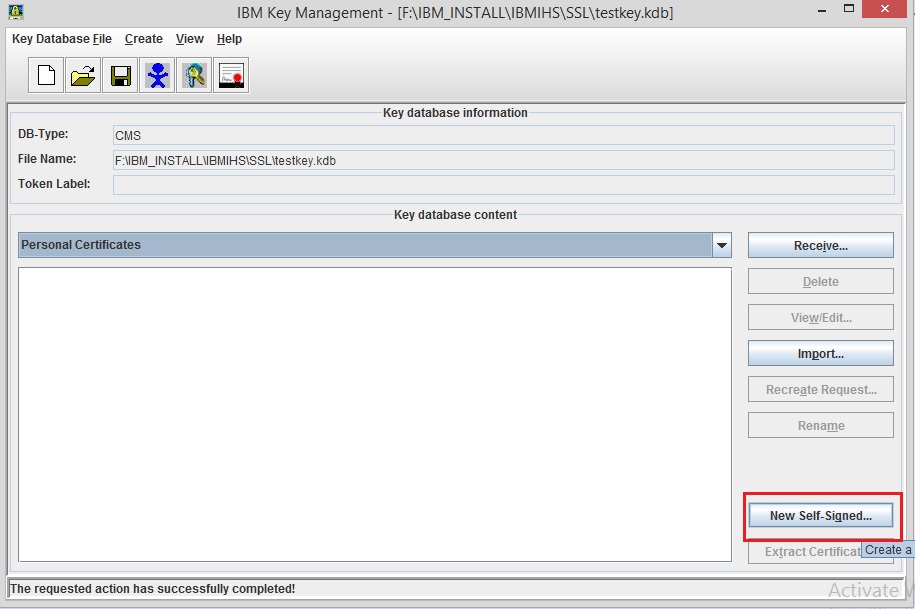Click the IBM Key Management title bar icon
Viewport: 915px width, 609px height.
(14, 10)
